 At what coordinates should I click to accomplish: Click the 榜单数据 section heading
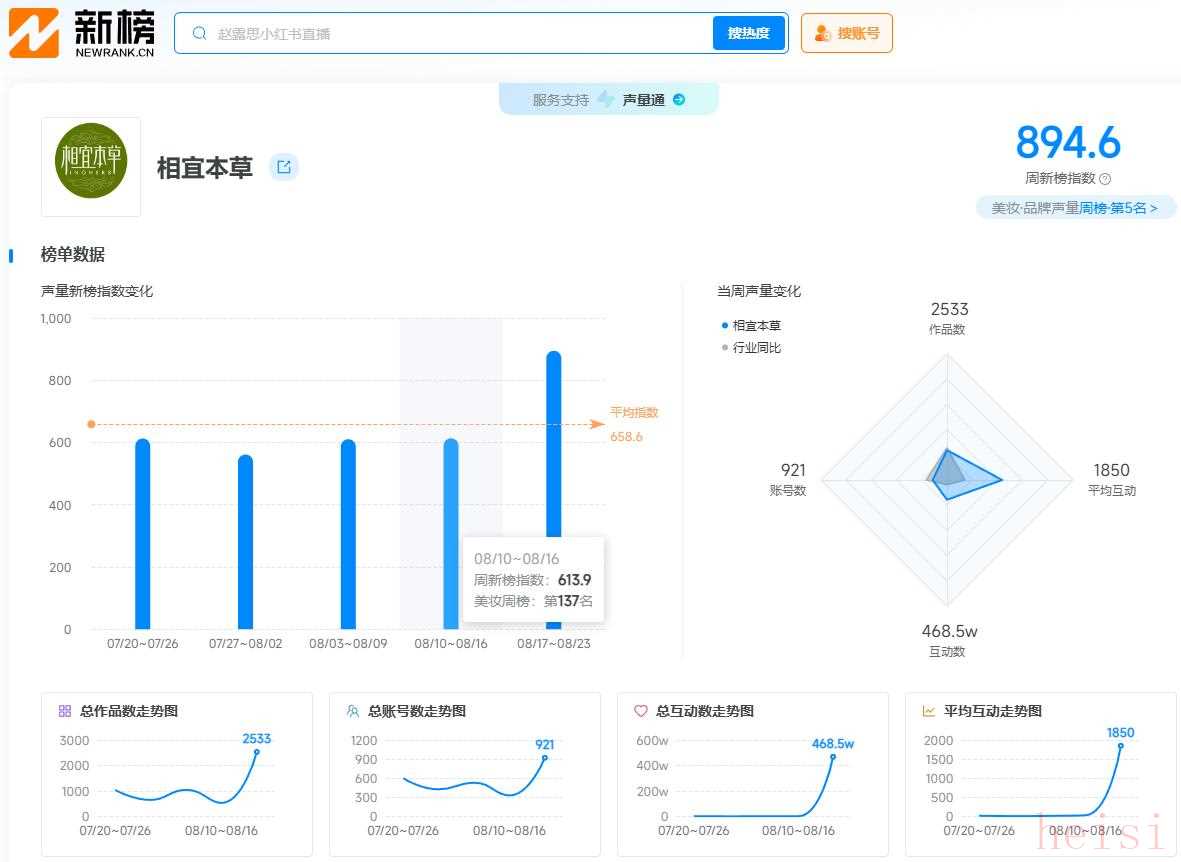[72, 255]
